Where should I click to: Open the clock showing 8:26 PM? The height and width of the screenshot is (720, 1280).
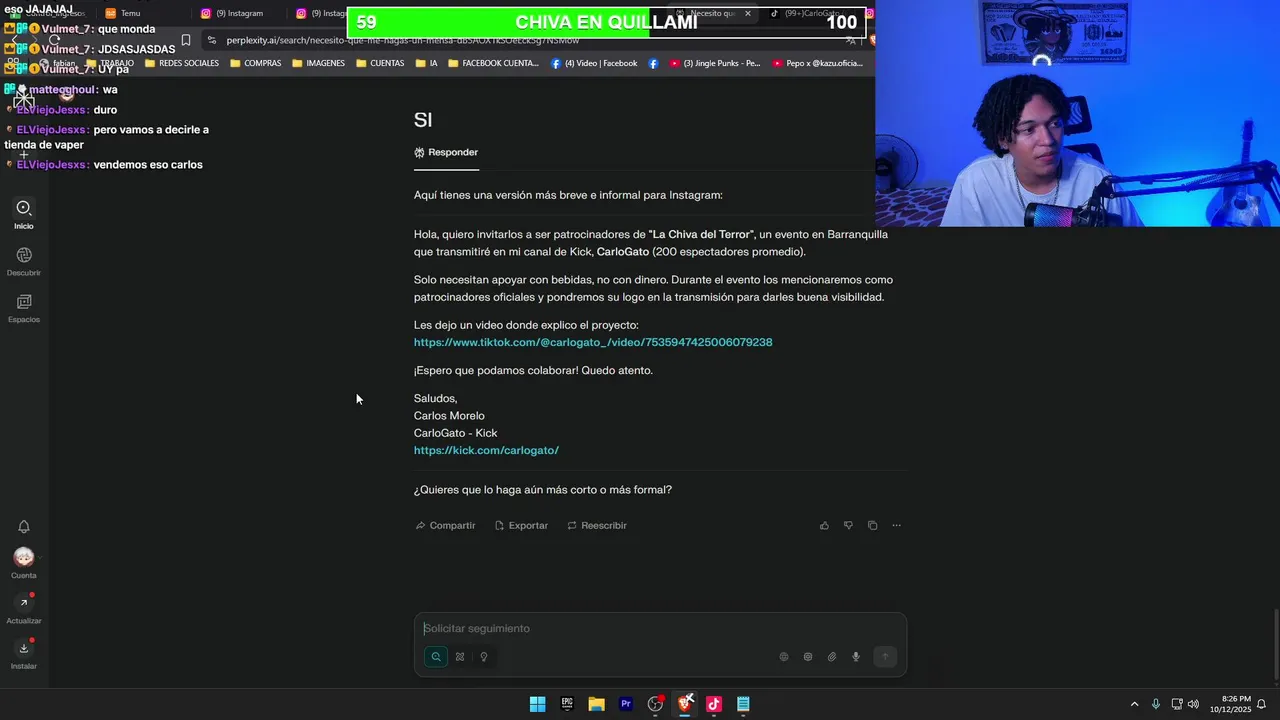pyautogui.click(x=1230, y=704)
